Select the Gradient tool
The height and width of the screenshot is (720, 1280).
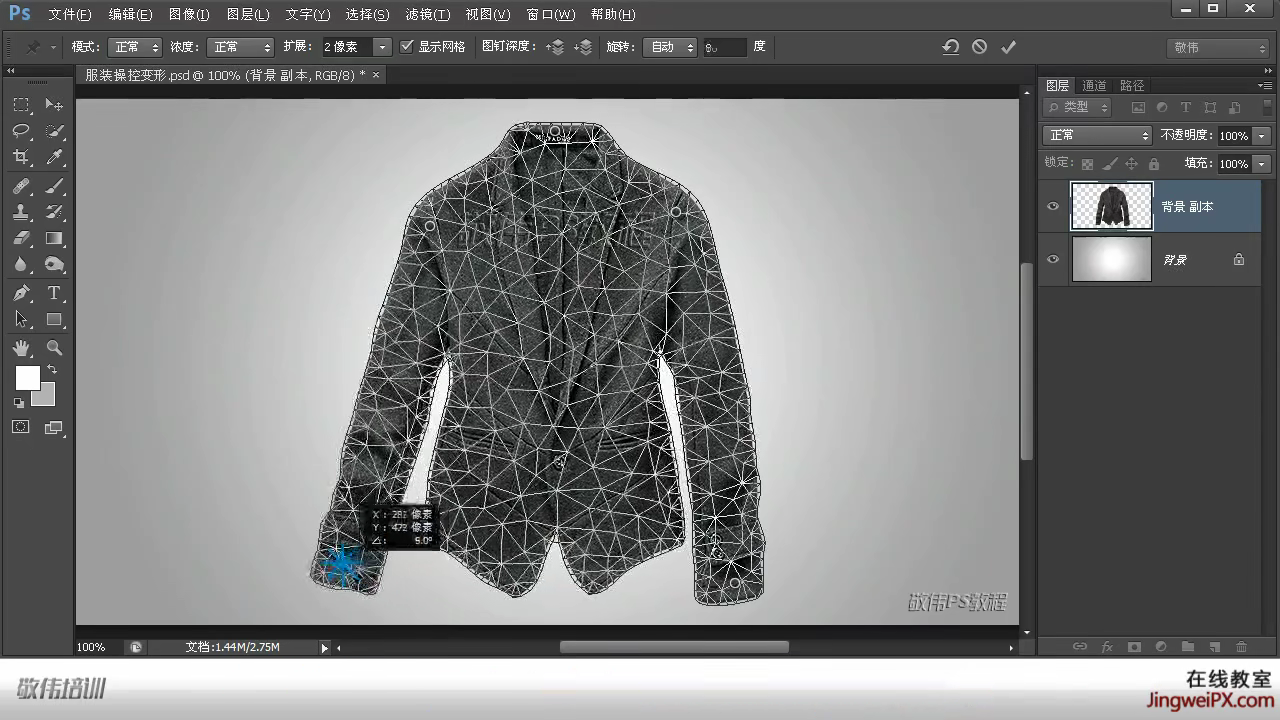pyautogui.click(x=54, y=238)
